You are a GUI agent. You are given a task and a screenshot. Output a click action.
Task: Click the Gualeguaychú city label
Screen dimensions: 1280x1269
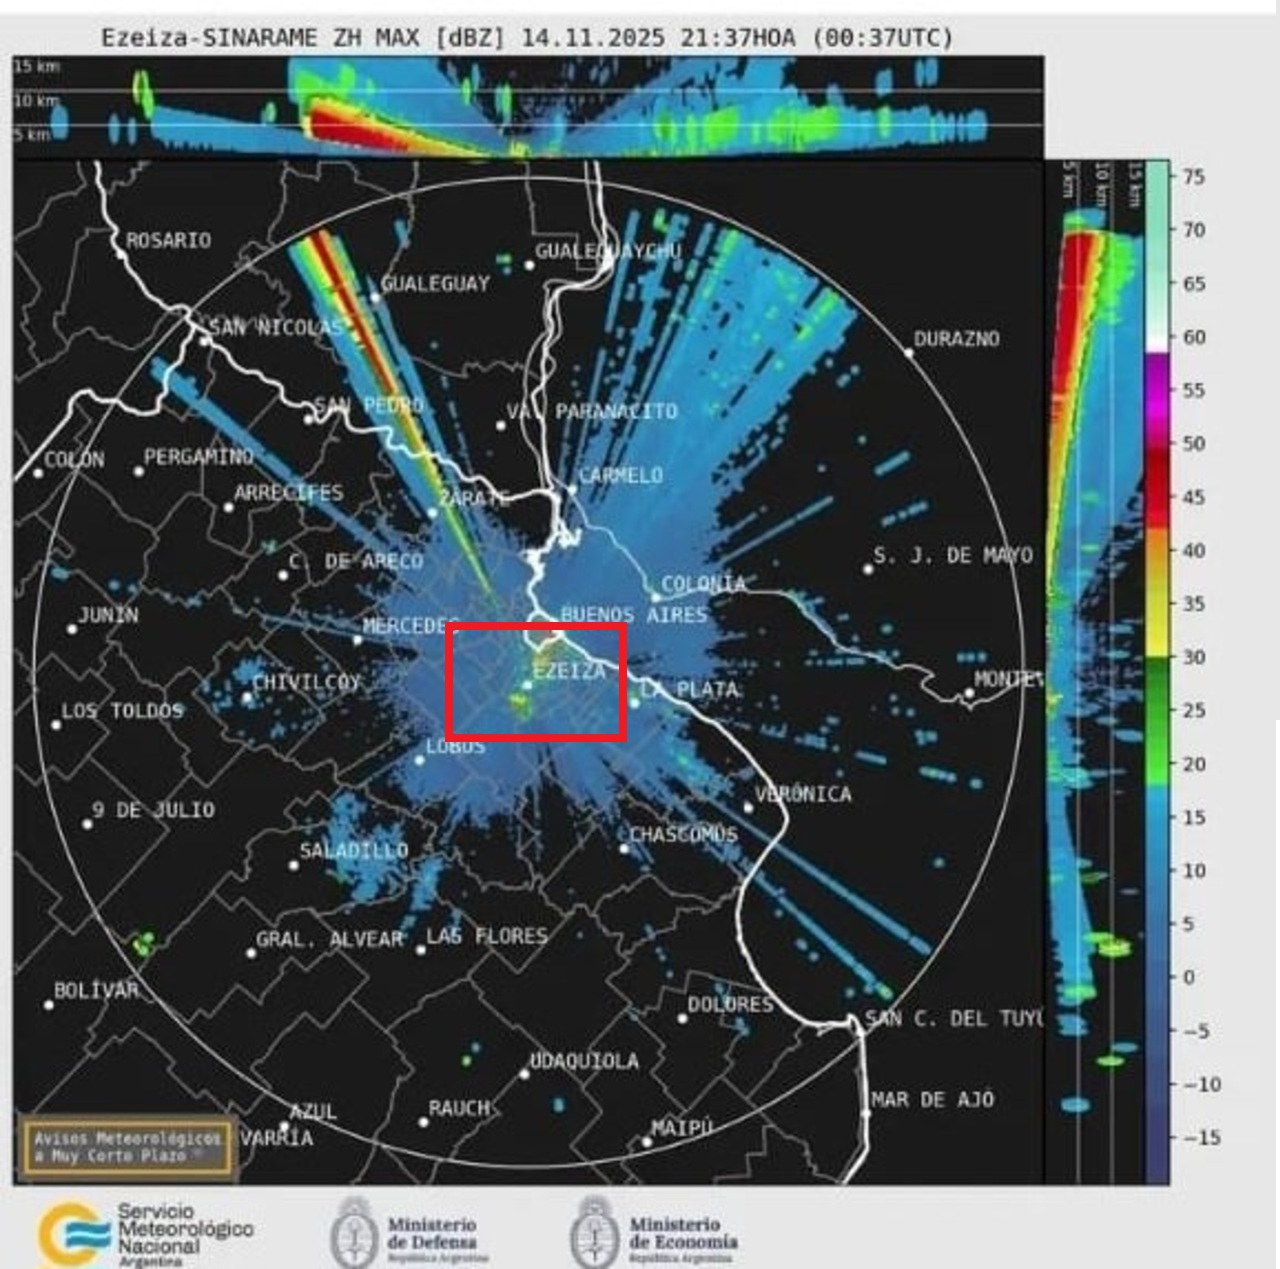608,251
